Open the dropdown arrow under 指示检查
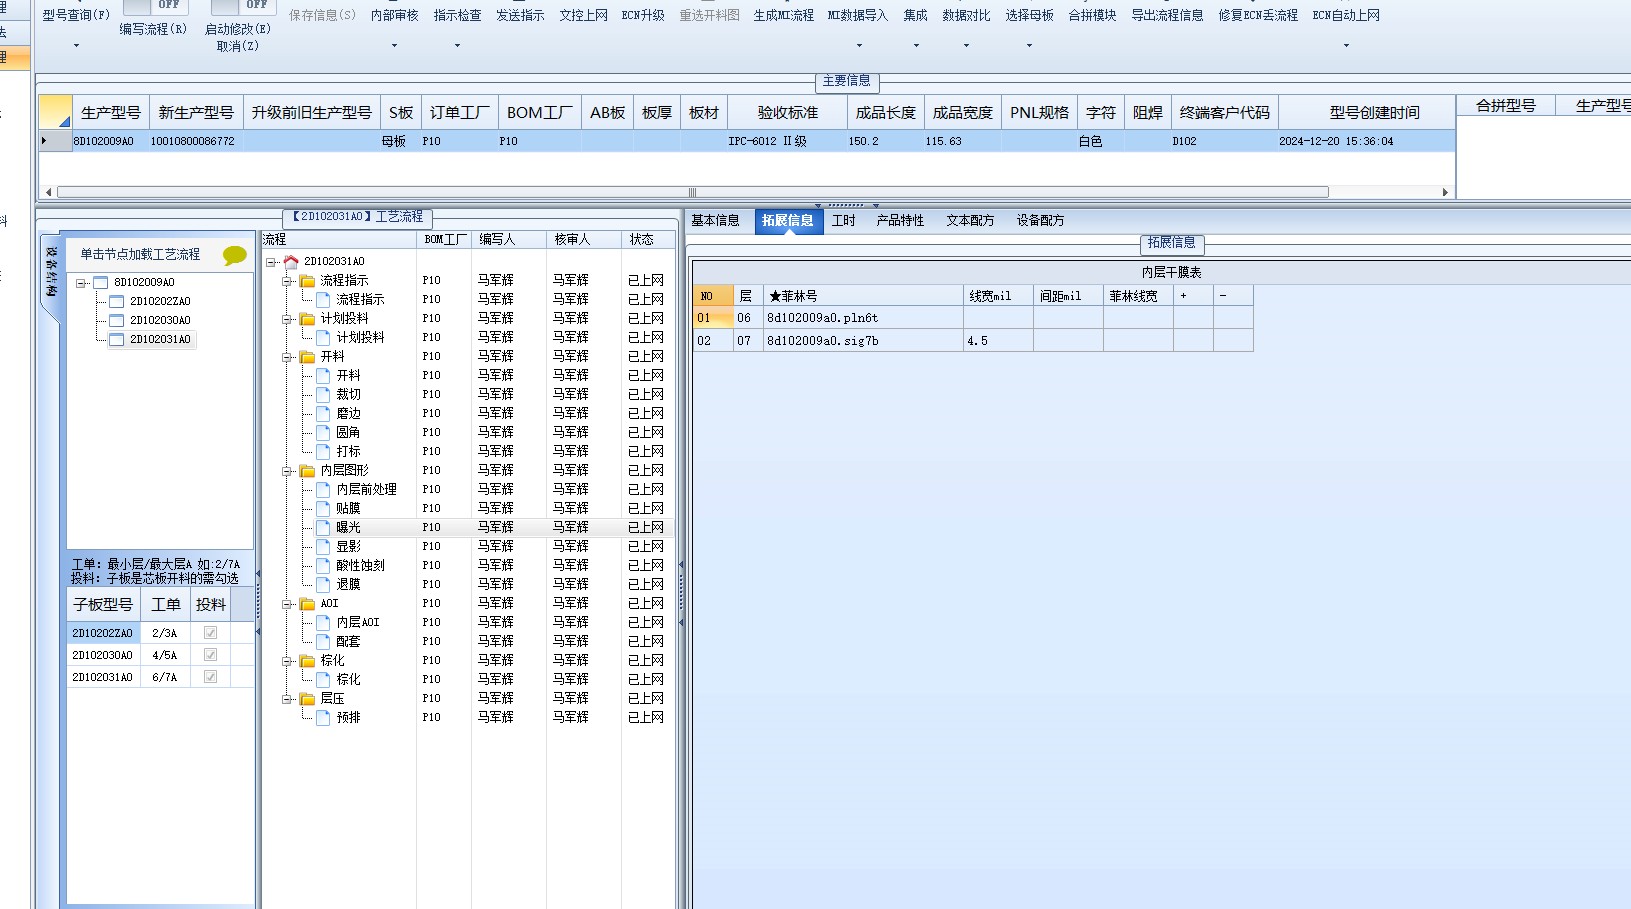The width and height of the screenshot is (1631, 909). click(457, 46)
